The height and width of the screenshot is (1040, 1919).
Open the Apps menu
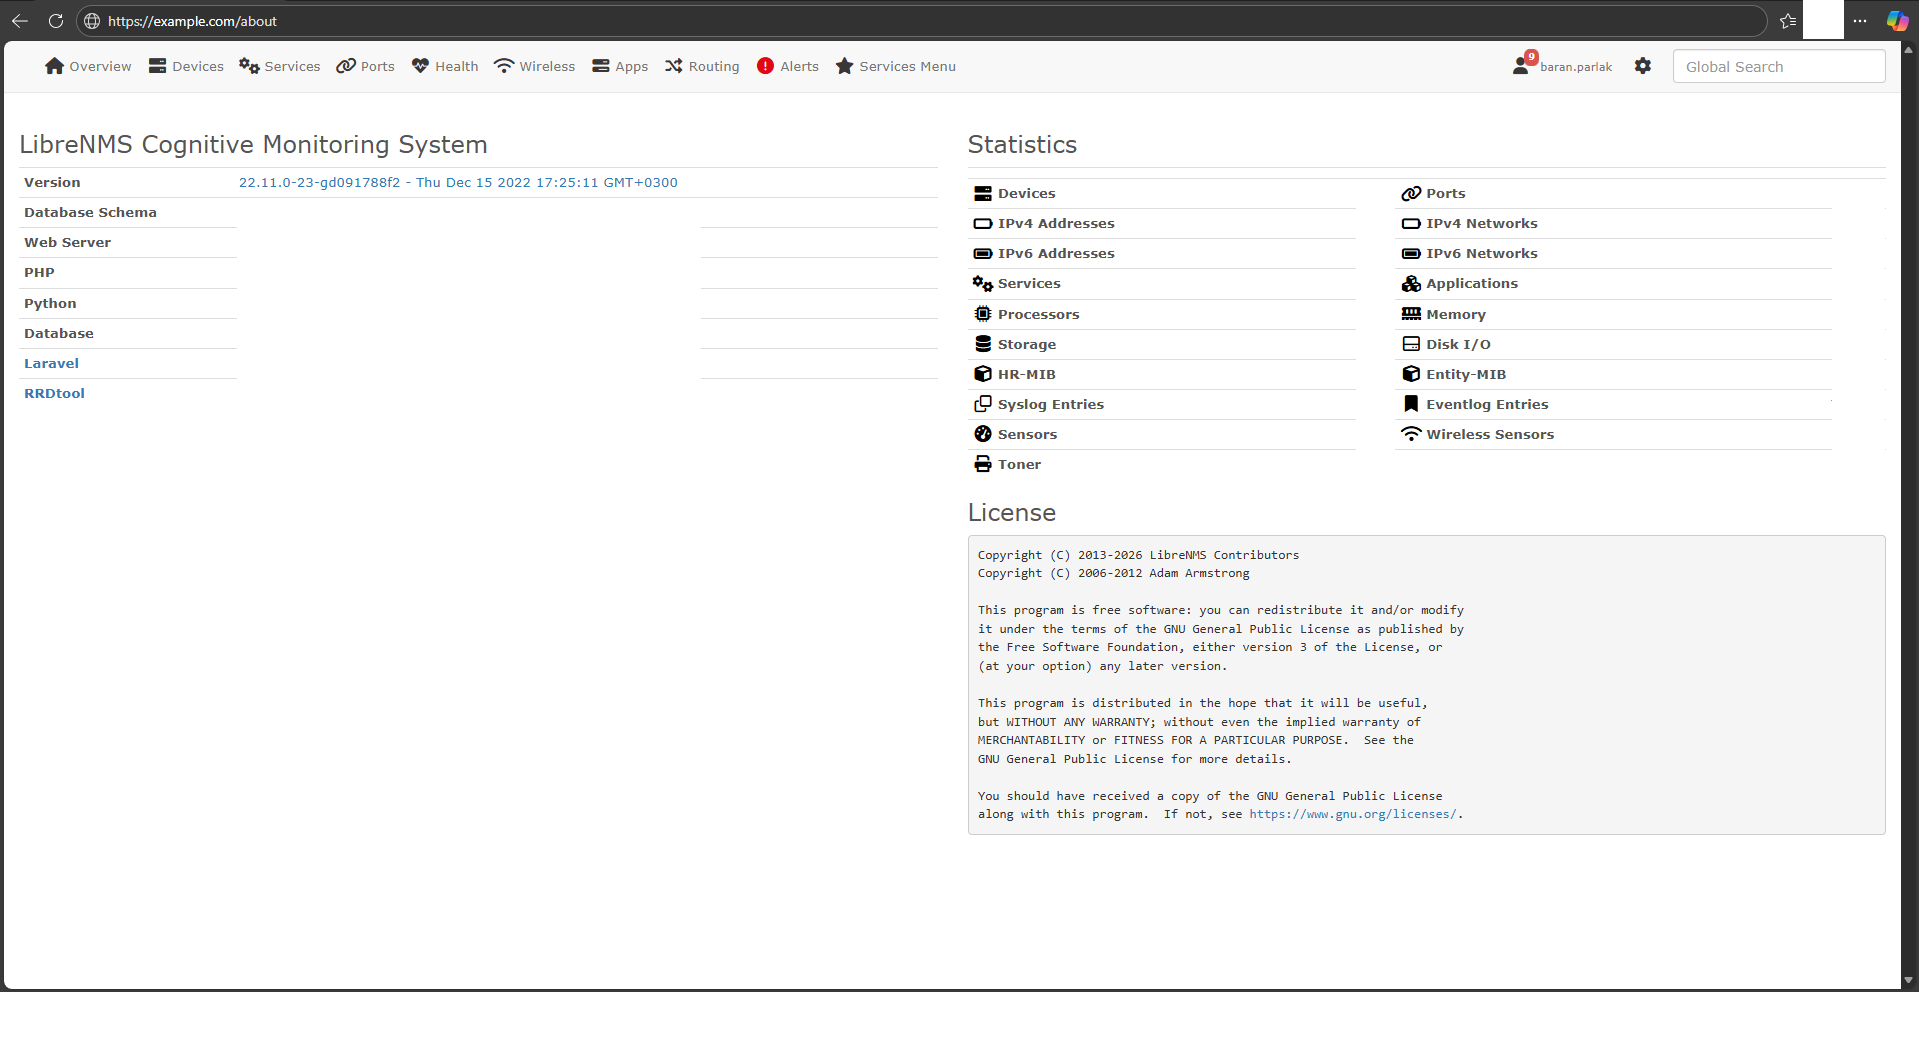click(x=620, y=66)
